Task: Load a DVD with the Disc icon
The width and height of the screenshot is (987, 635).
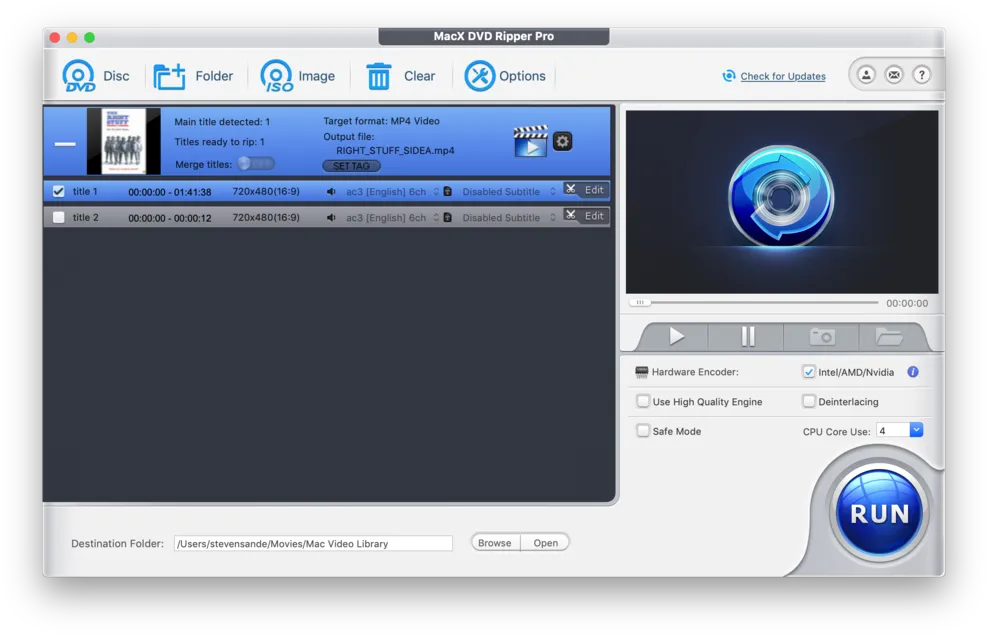Action: (78, 76)
